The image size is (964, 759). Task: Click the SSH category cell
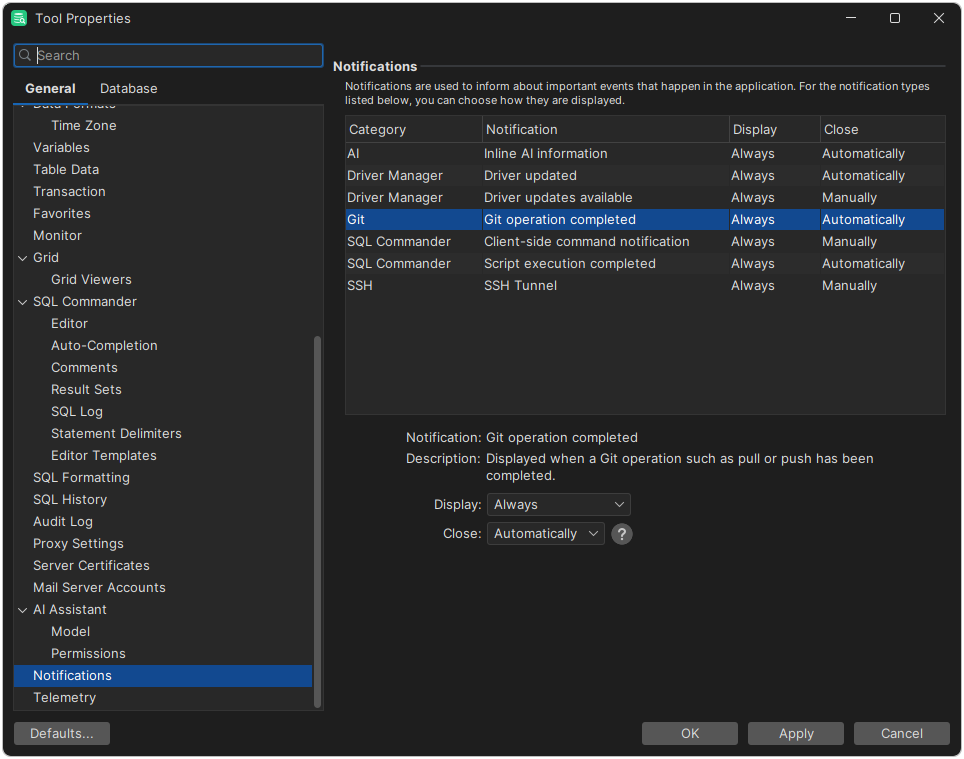[414, 286]
